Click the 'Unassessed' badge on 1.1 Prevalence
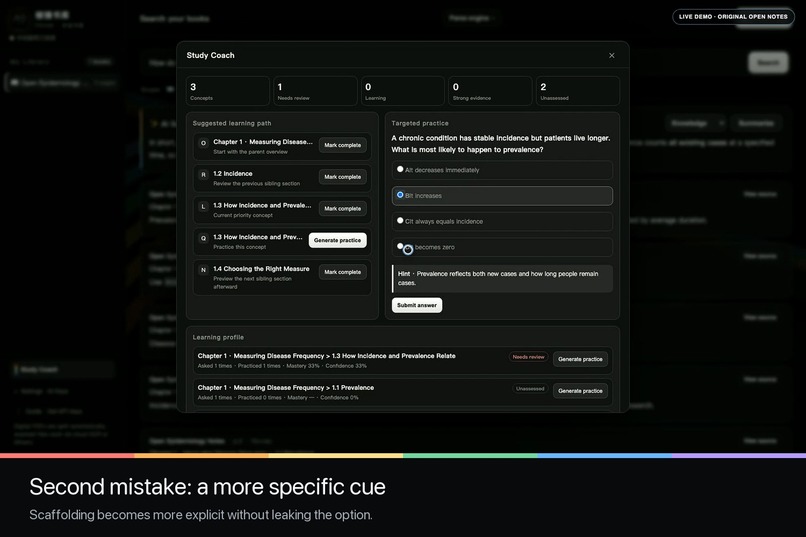 [529, 388]
